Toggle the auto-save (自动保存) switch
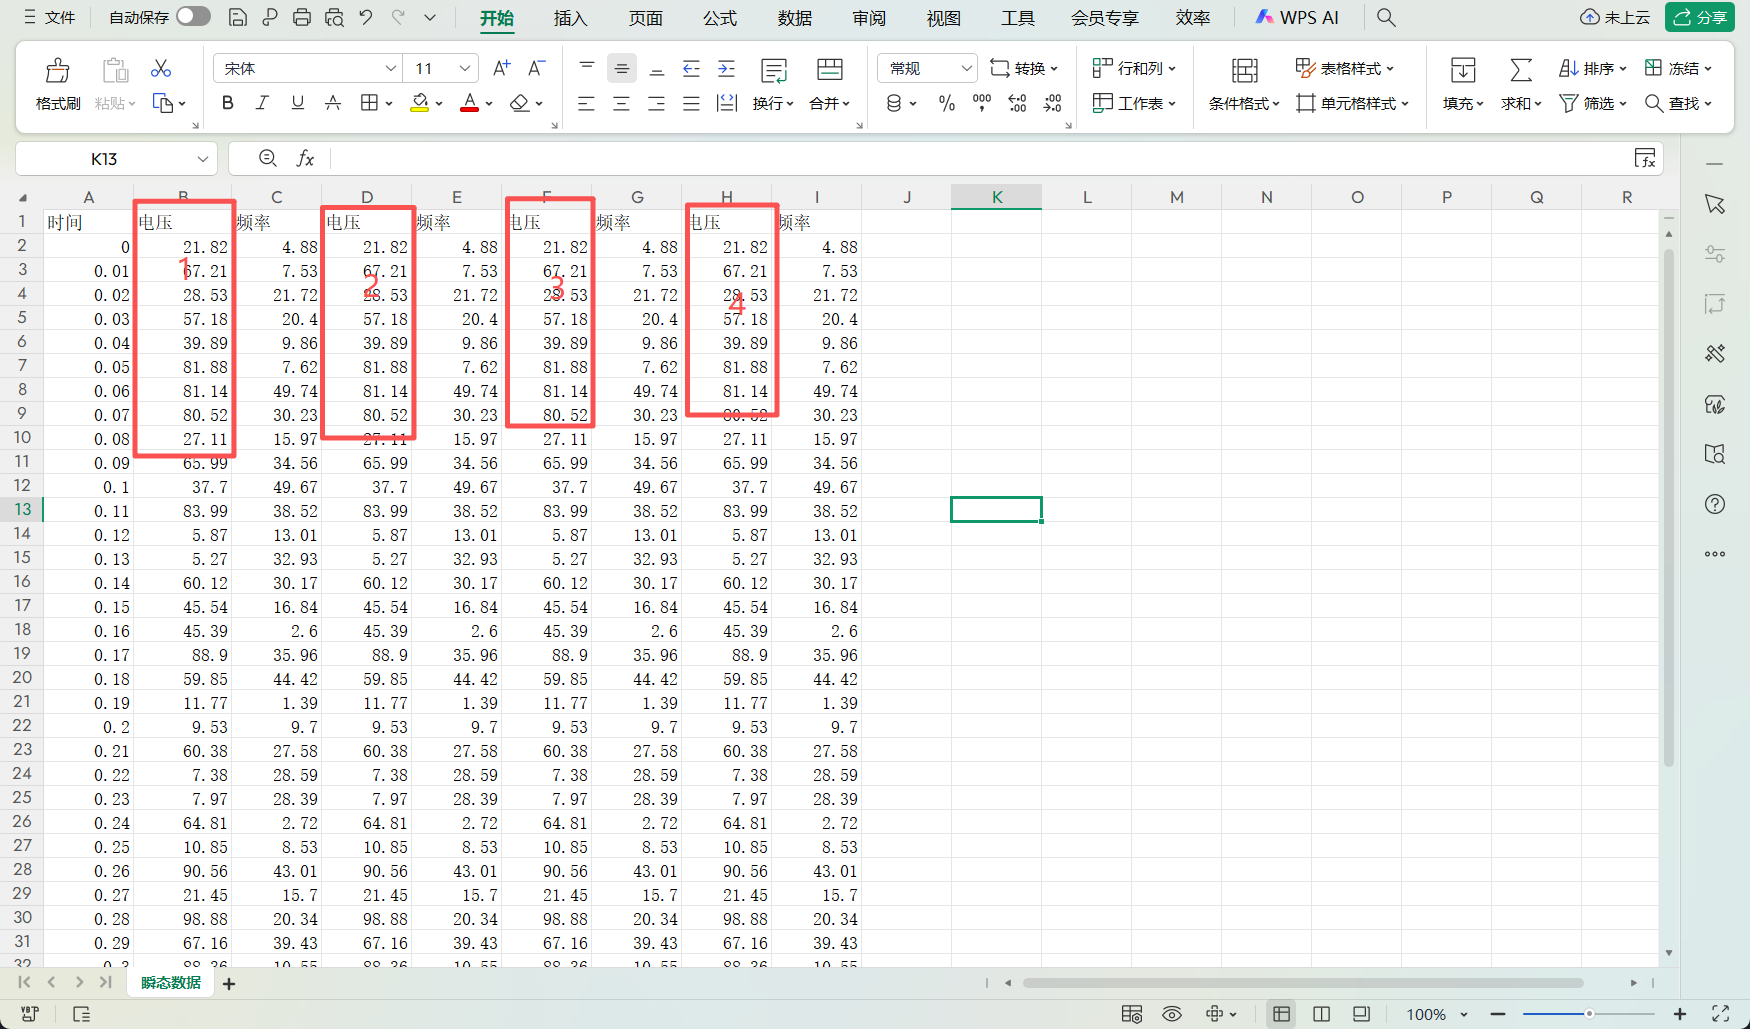The height and width of the screenshot is (1029, 1750). click(193, 17)
